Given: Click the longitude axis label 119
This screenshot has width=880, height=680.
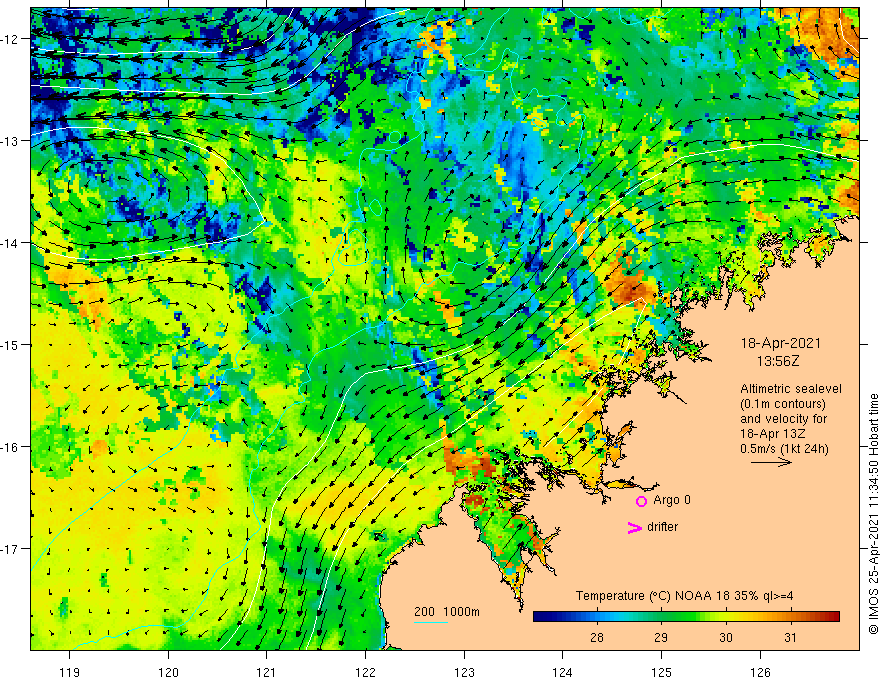Looking at the screenshot, I should click(x=70, y=672).
